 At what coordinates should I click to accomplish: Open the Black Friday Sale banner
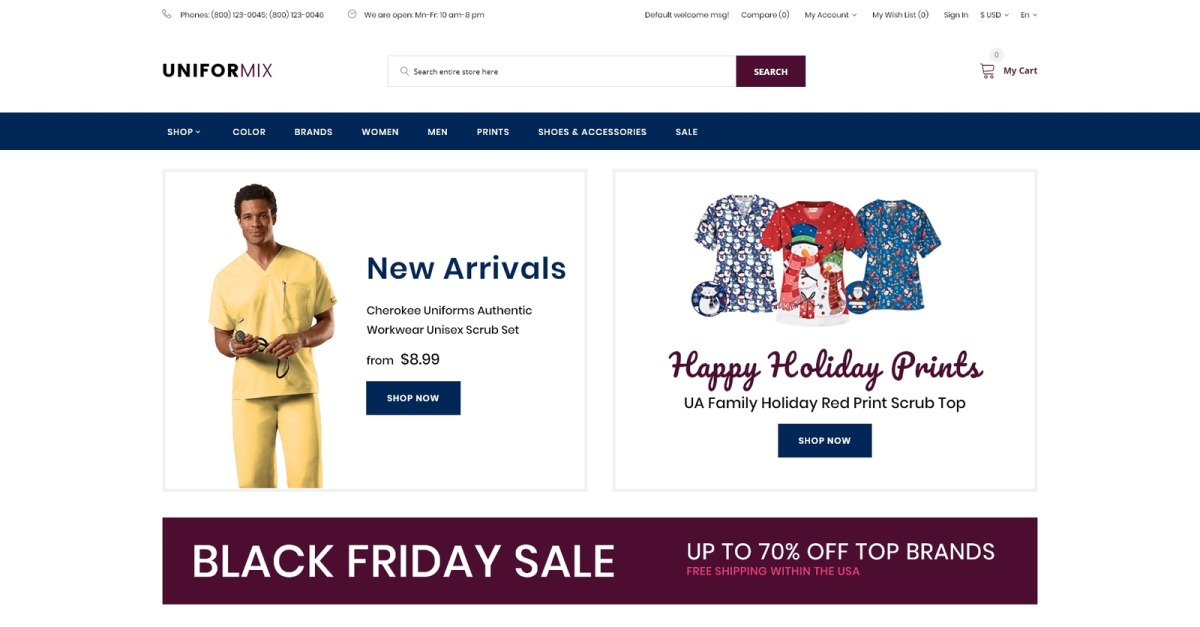(x=600, y=561)
